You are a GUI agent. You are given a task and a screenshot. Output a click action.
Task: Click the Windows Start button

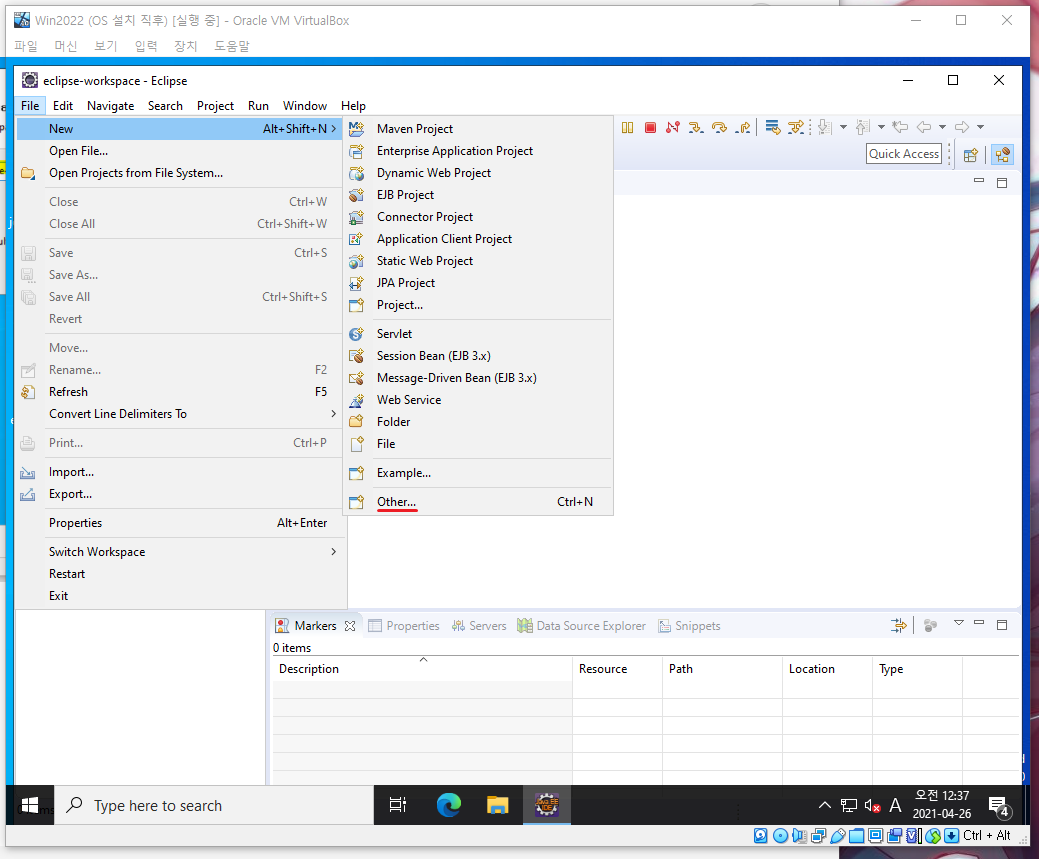(x=30, y=805)
